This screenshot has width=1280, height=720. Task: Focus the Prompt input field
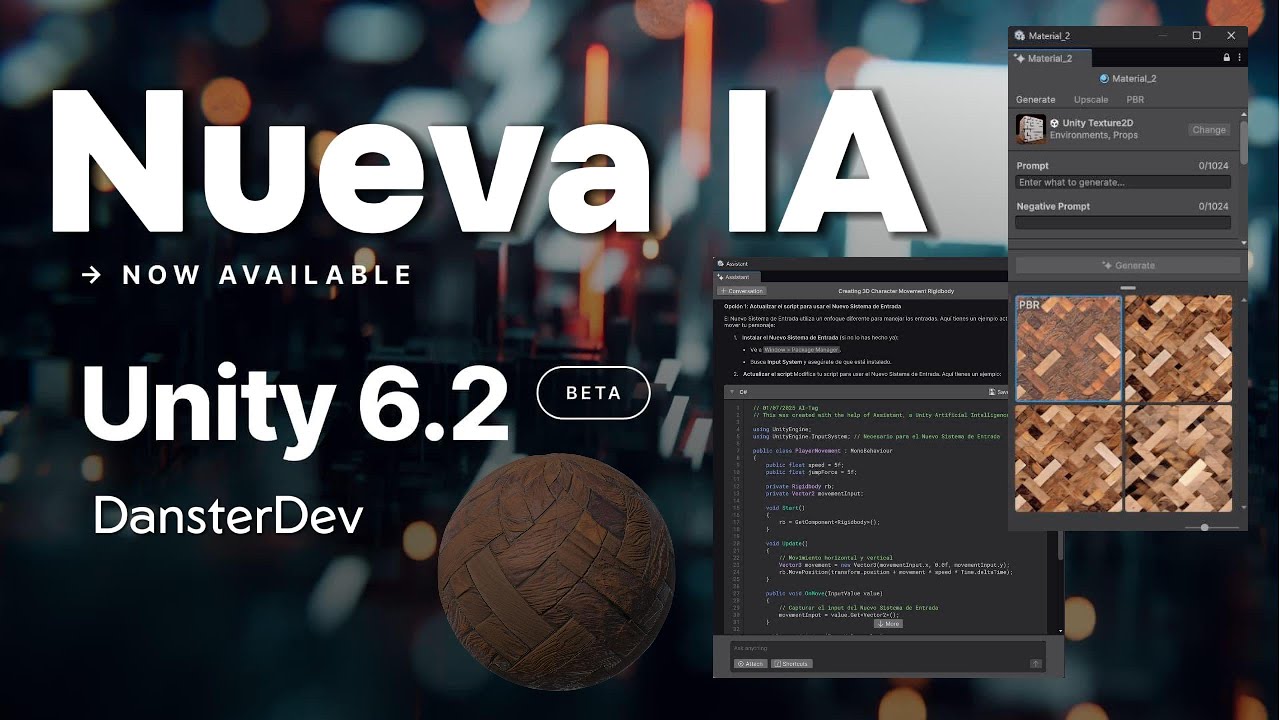(1122, 183)
